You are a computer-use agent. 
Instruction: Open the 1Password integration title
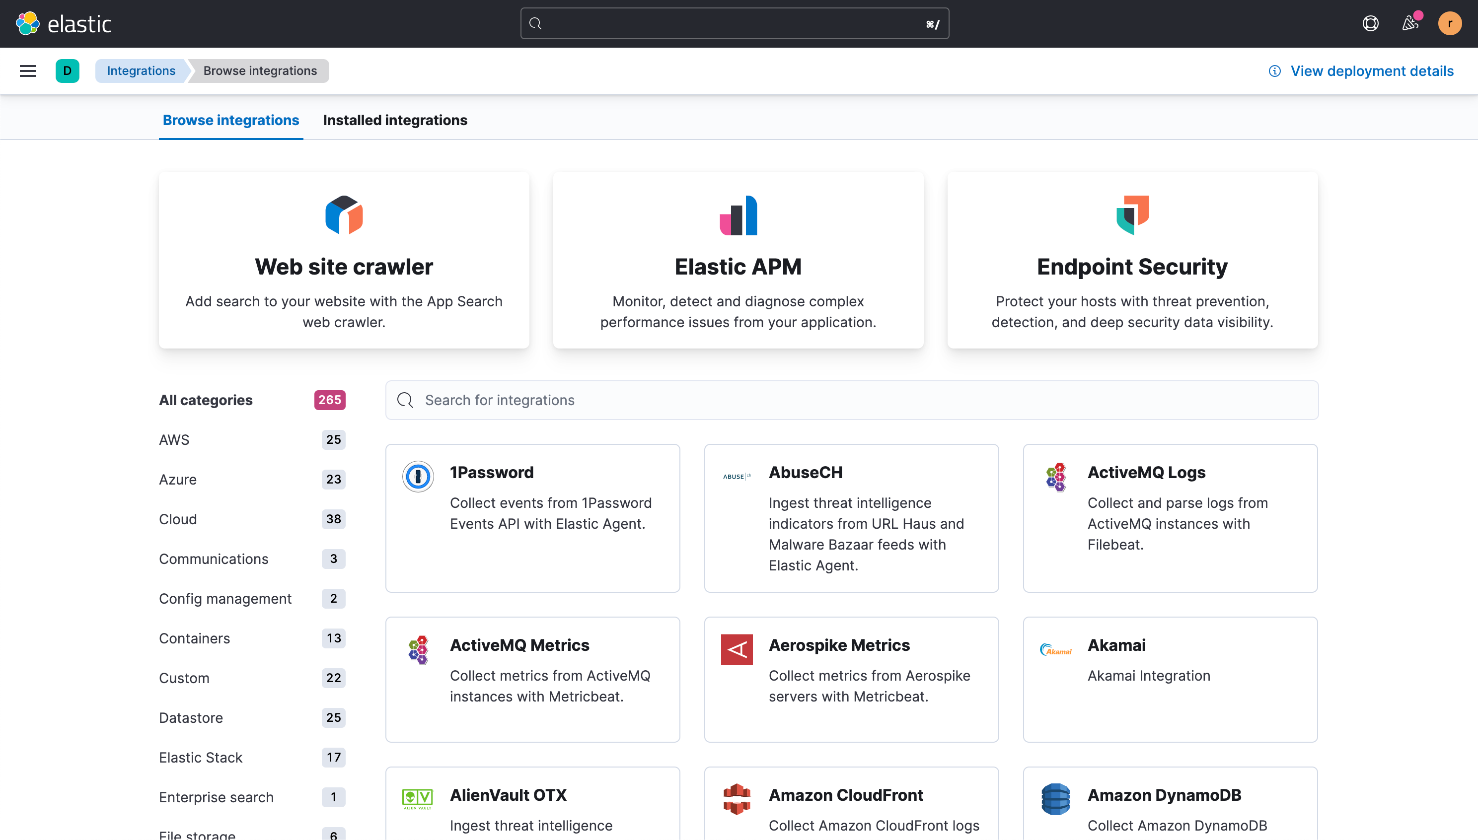[x=492, y=473]
